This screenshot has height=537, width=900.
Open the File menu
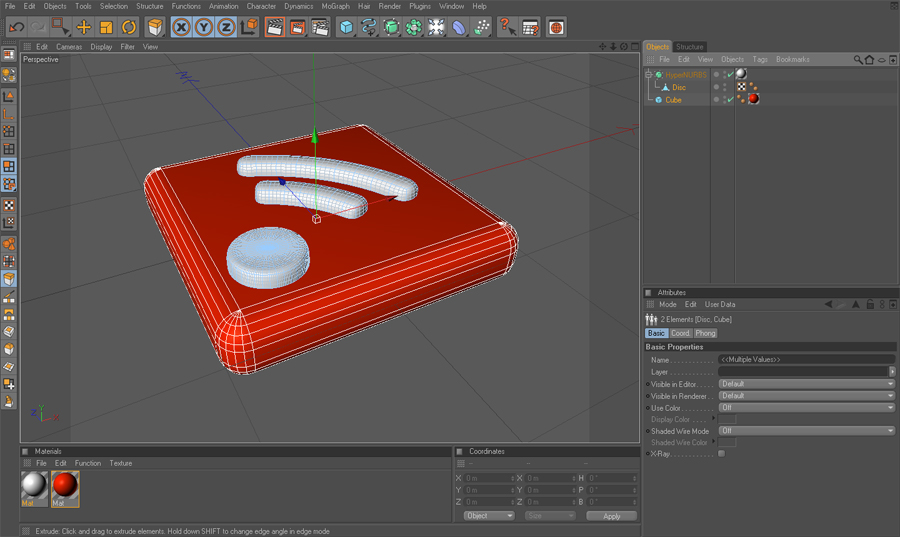(10, 6)
